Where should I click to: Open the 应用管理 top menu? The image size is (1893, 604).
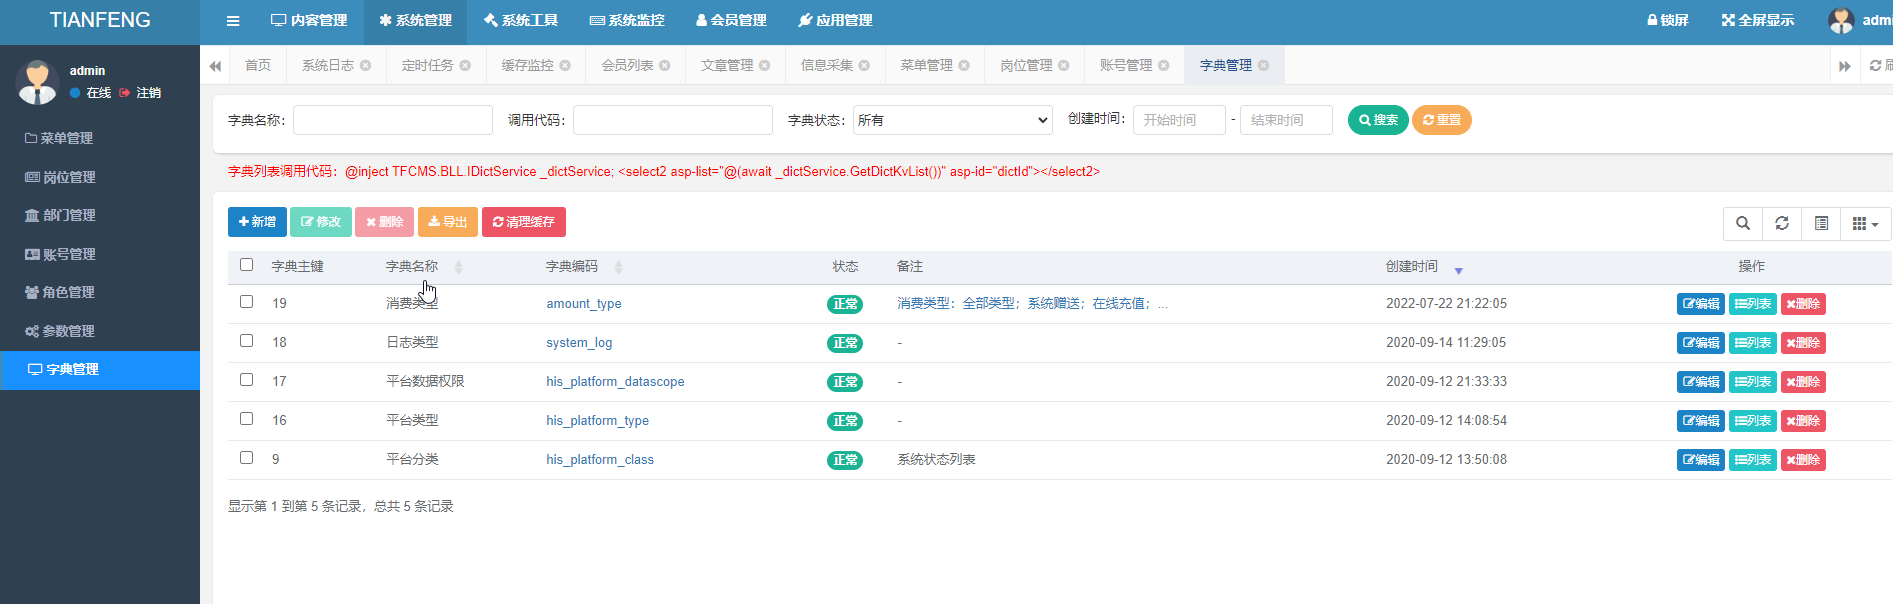click(x=836, y=21)
